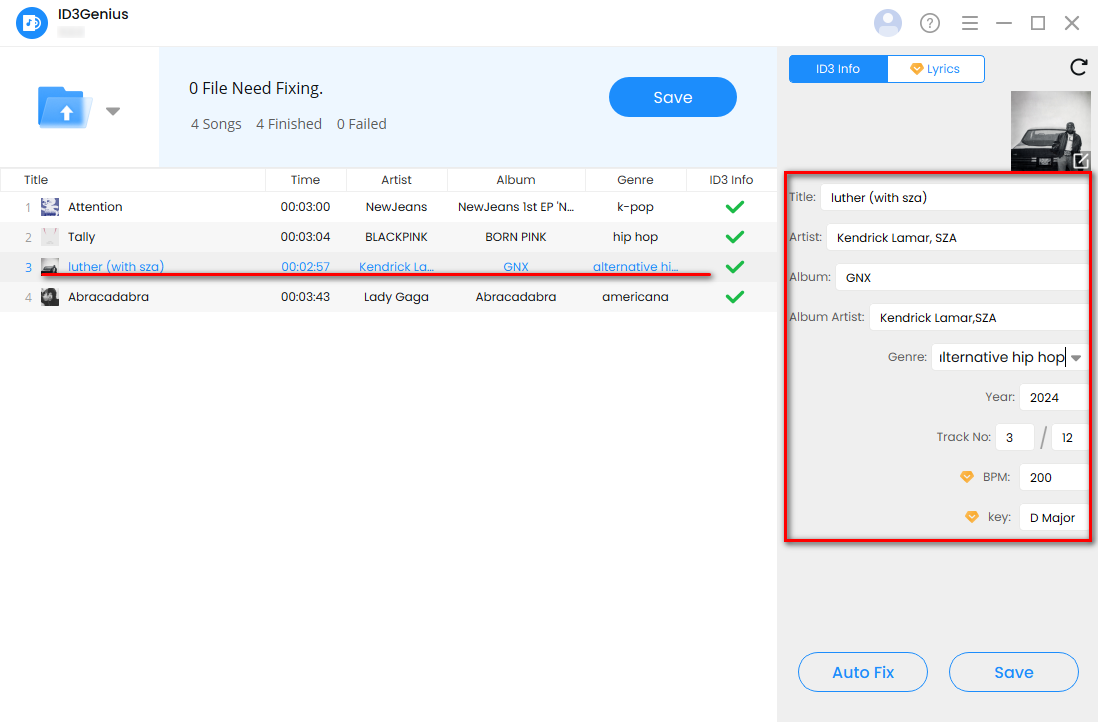The width and height of the screenshot is (1098, 722).
Task: Click the 00:03:04 time cell
Action: 305,237
